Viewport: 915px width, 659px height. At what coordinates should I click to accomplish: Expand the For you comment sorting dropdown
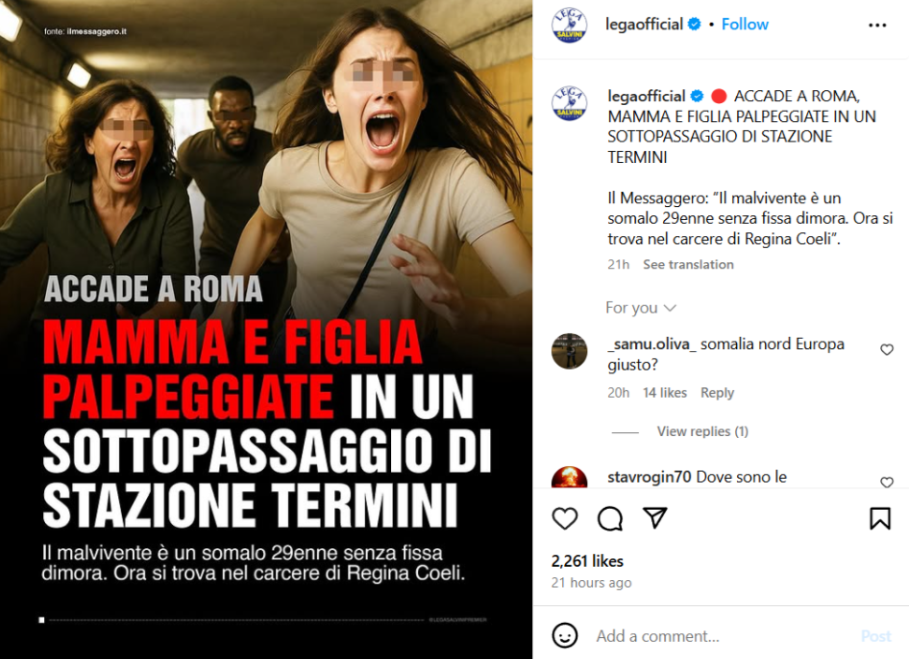tap(640, 308)
